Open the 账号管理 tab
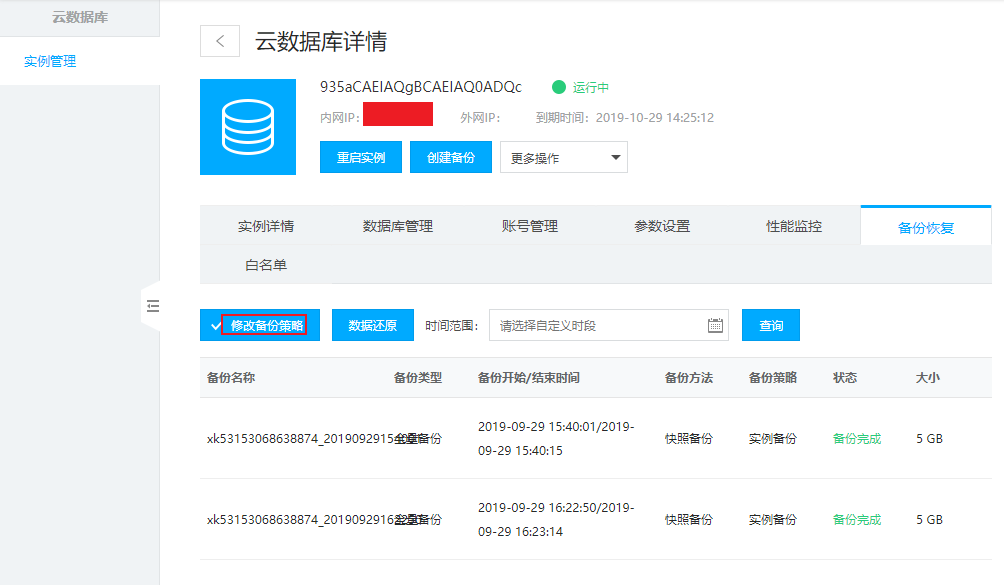This screenshot has height=585, width=1004. tap(530, 226)
